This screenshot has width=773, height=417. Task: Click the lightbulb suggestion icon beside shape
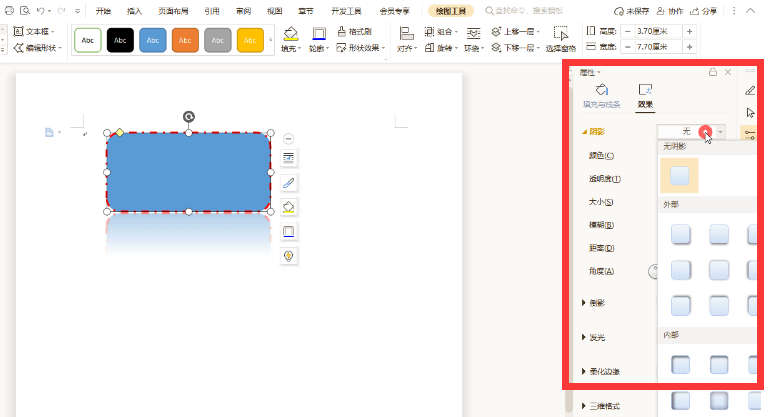click(x=289, y=256)
